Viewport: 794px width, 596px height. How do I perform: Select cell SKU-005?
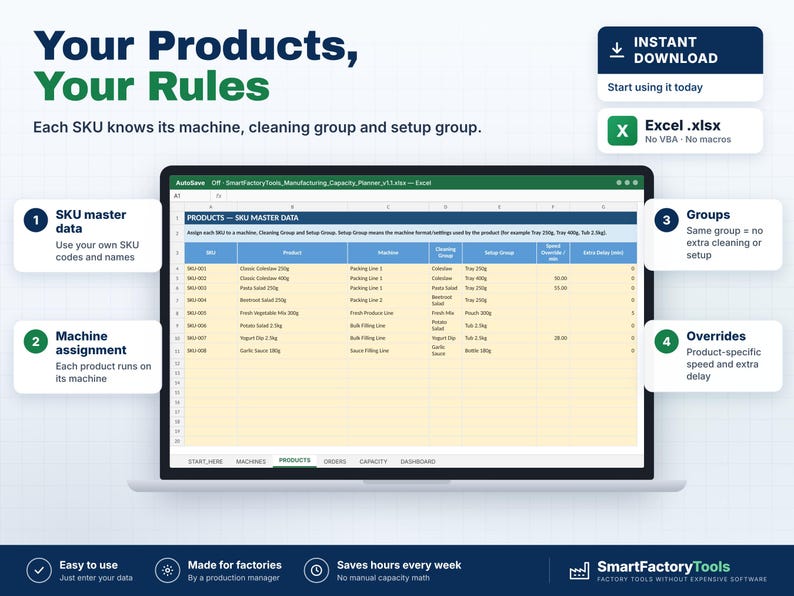211,313
